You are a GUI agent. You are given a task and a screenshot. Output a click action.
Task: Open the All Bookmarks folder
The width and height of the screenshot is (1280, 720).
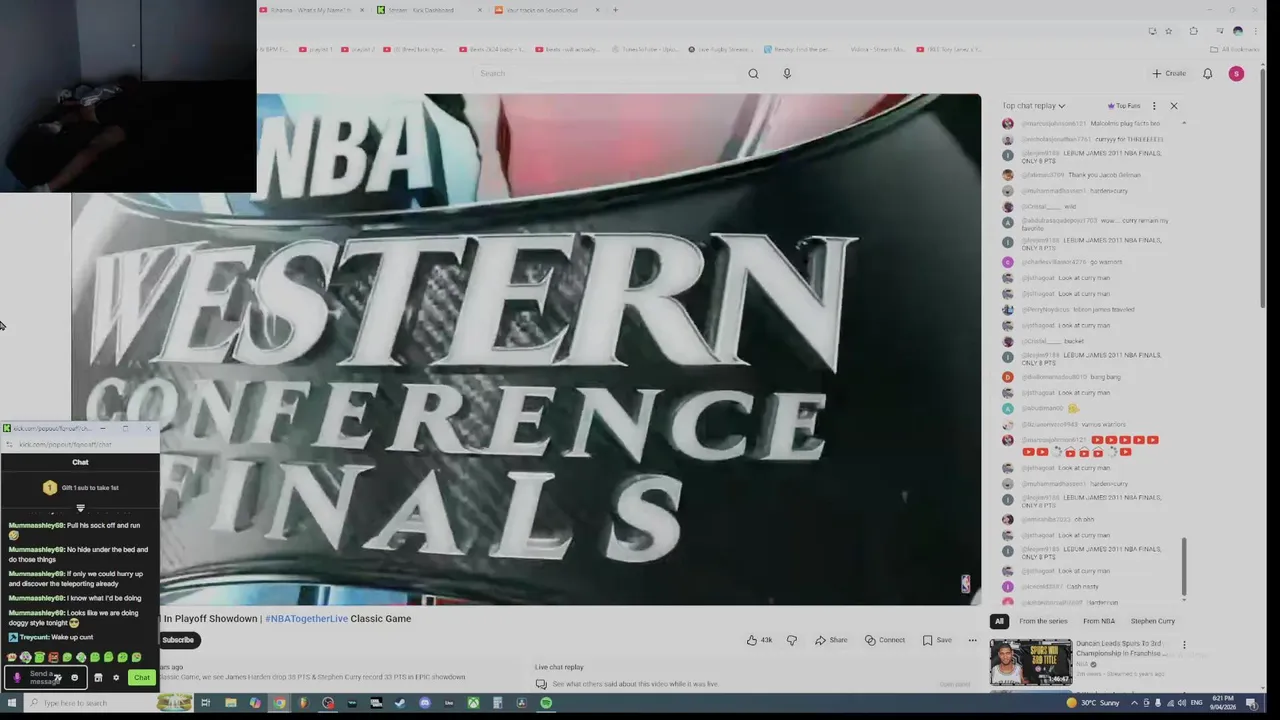tap(1235, 49)
